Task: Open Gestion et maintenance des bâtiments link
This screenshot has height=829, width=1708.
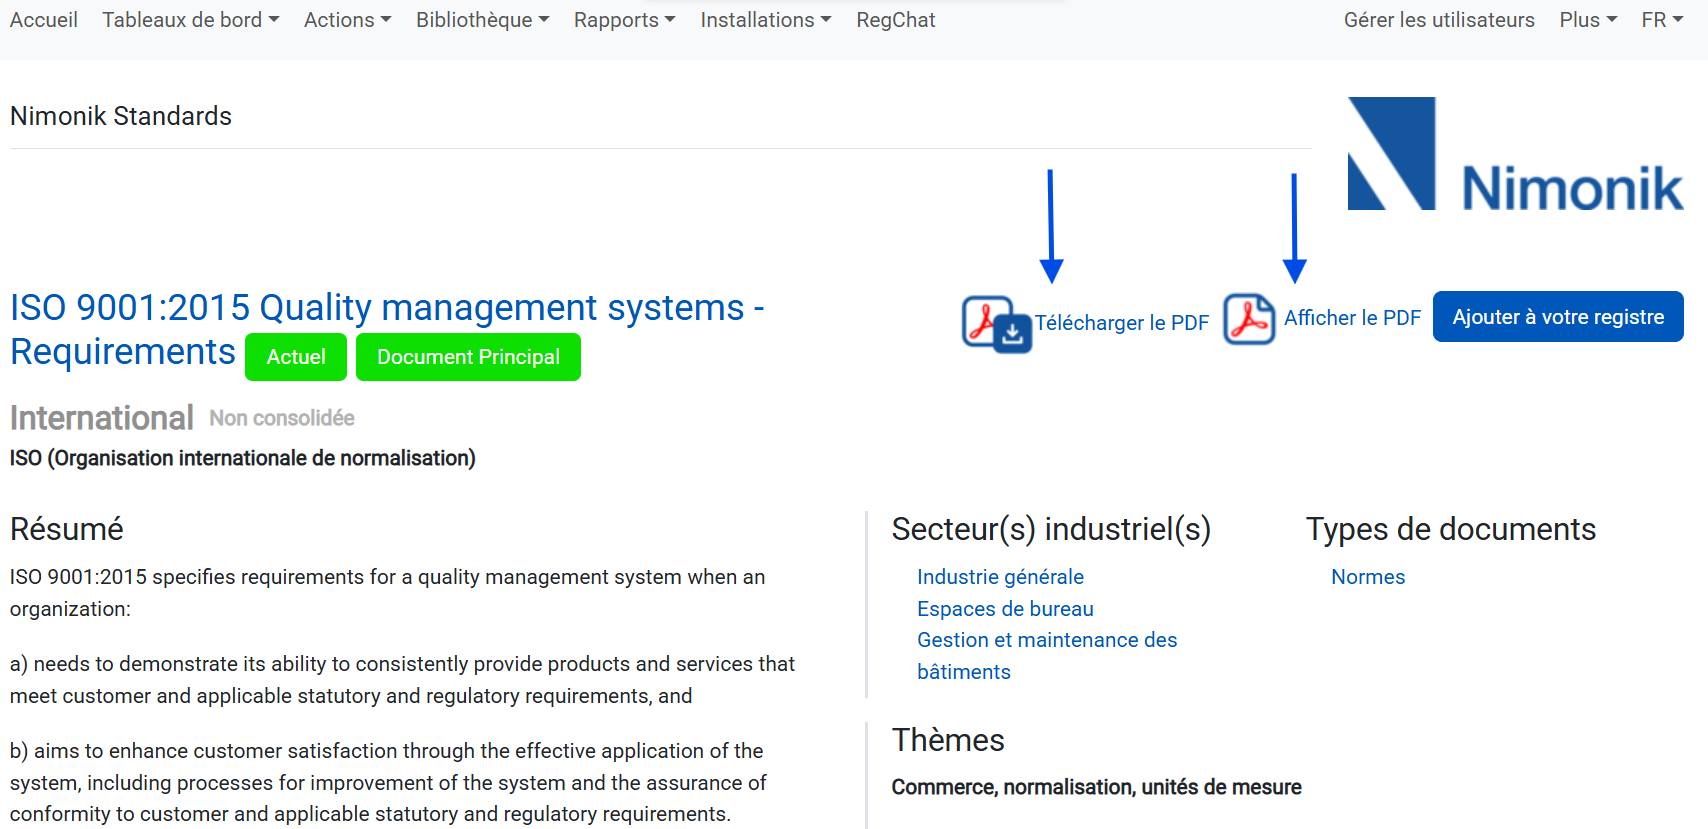Action: (x=1047, y=656)
